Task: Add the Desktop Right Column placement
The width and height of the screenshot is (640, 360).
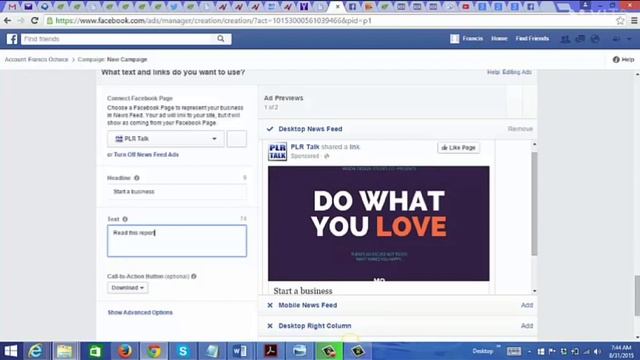Action: click(x=527, y=326)
